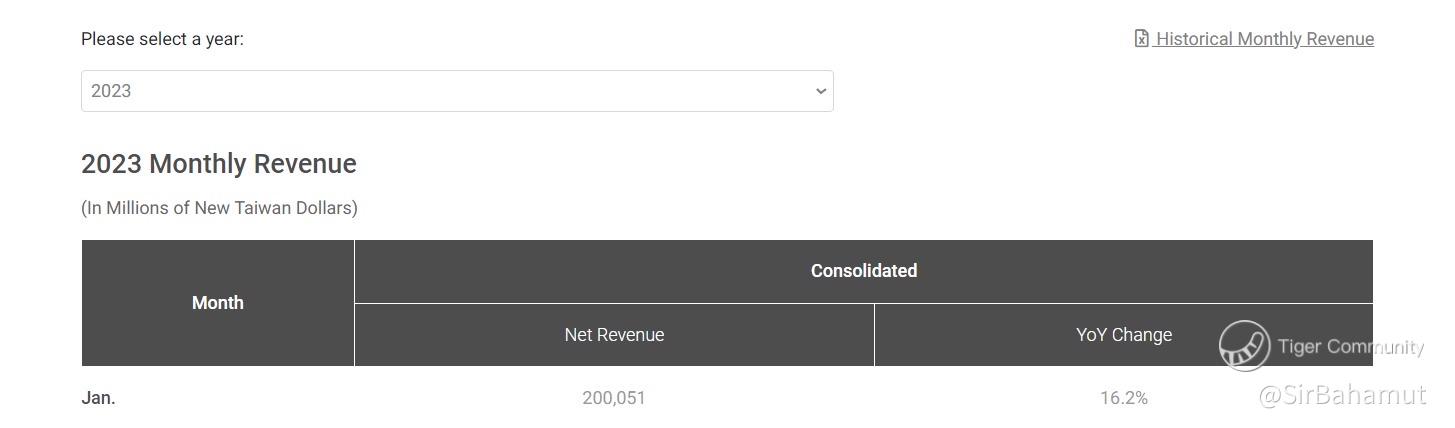Click the Excel file icon beside Historical Monthly Revenue

[1141, 39]
